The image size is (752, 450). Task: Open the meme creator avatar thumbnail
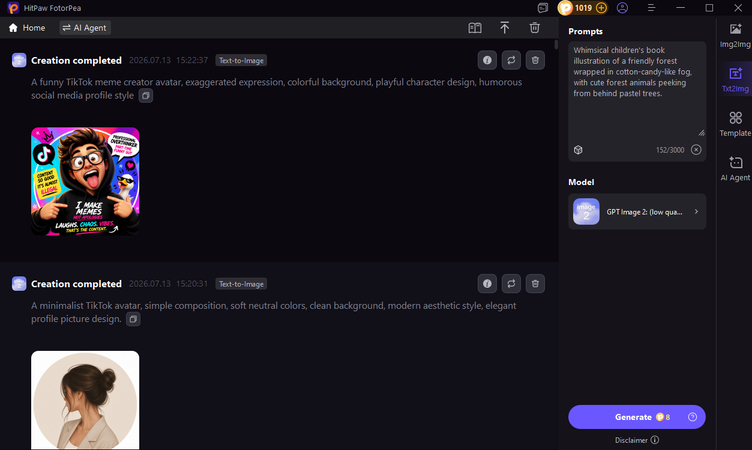(x=85, y=181)
